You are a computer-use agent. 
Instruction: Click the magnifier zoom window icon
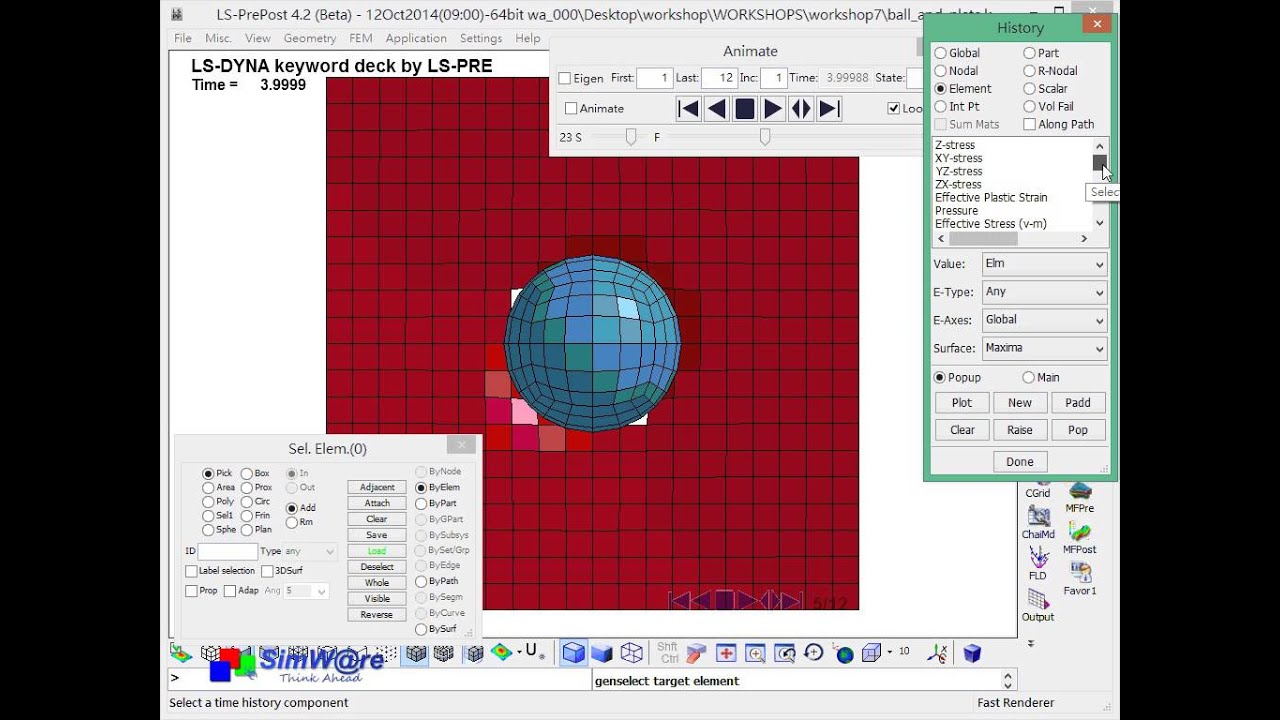755,653
